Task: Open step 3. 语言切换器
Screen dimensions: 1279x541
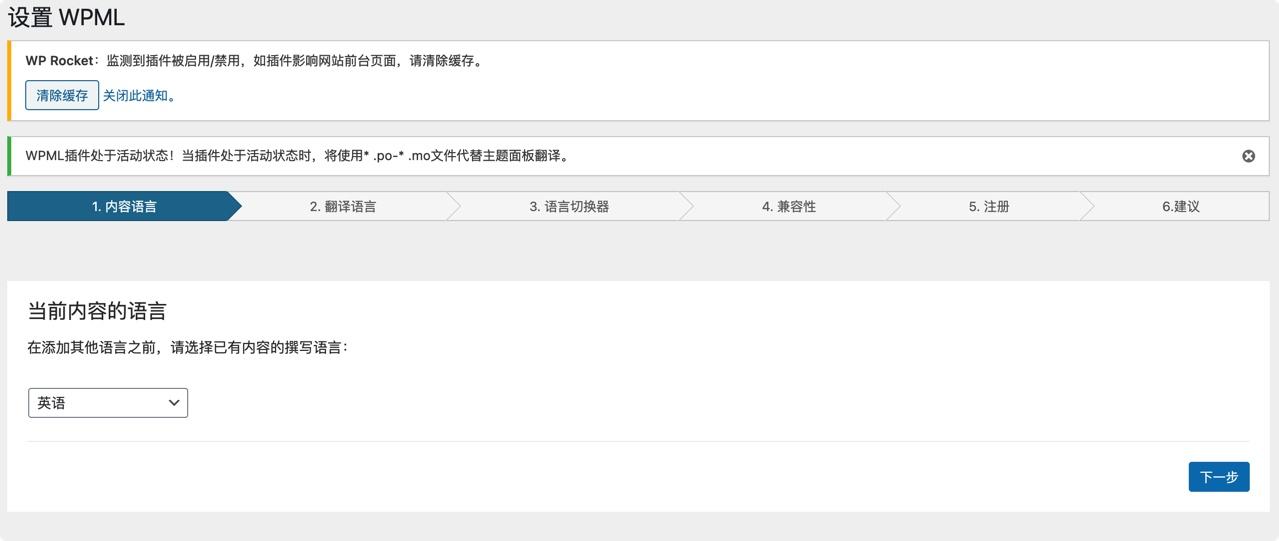Action: click(x=569, y=206)
